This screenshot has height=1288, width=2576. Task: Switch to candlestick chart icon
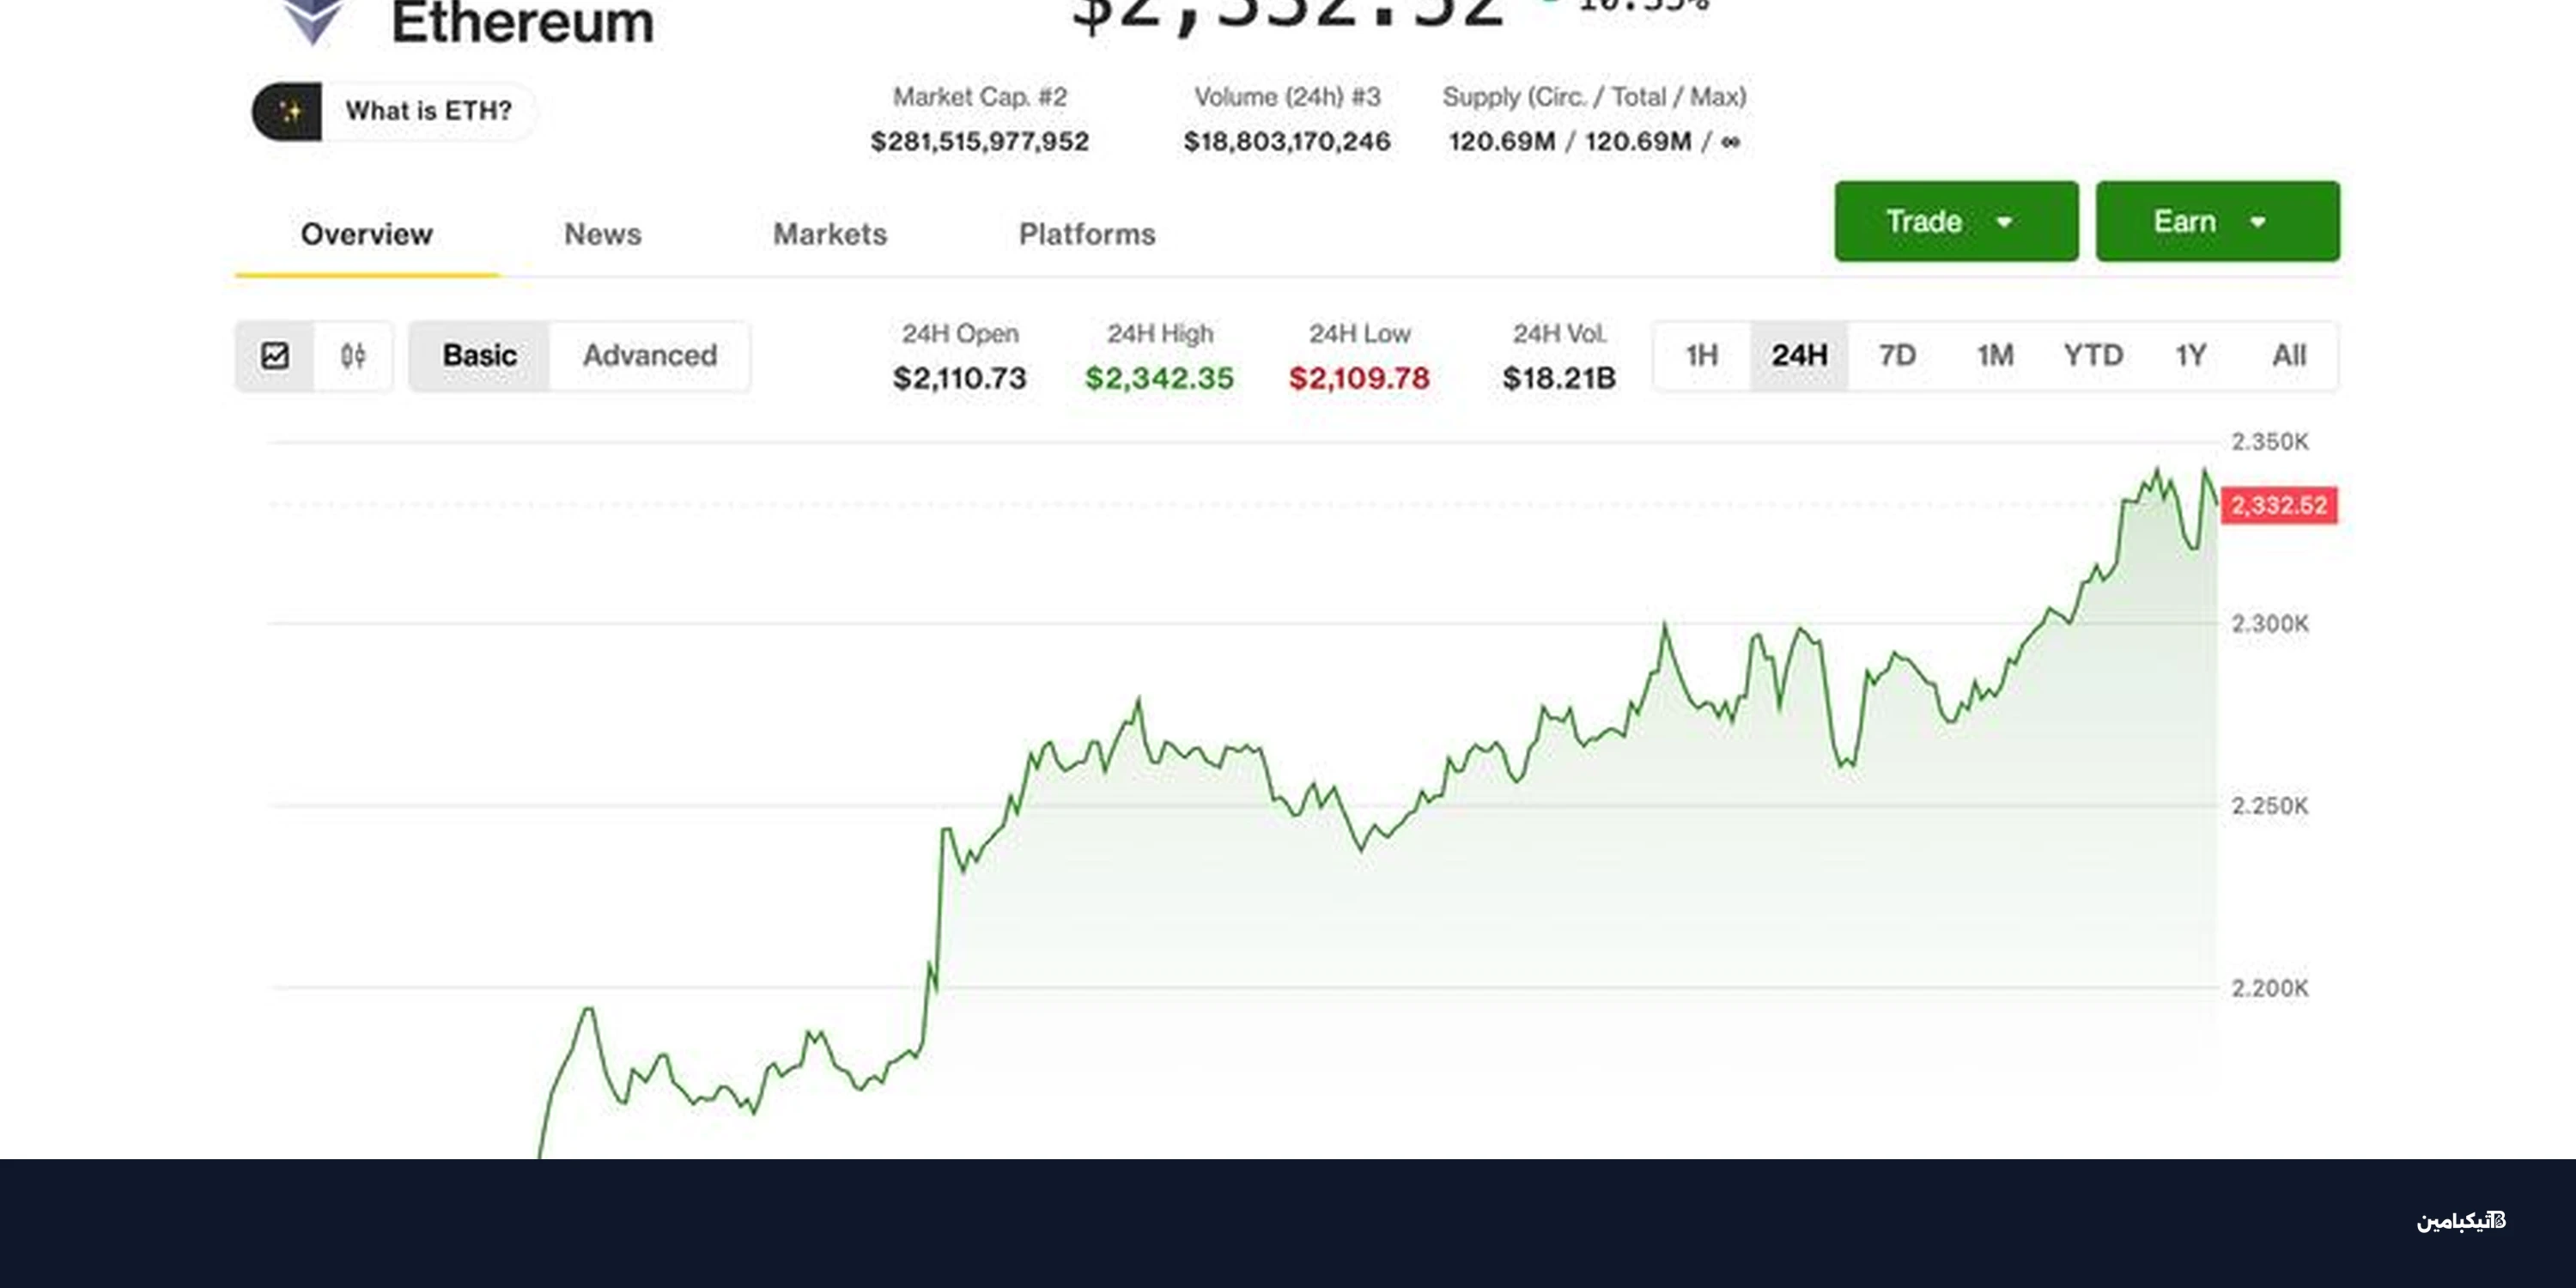[352, 355]
